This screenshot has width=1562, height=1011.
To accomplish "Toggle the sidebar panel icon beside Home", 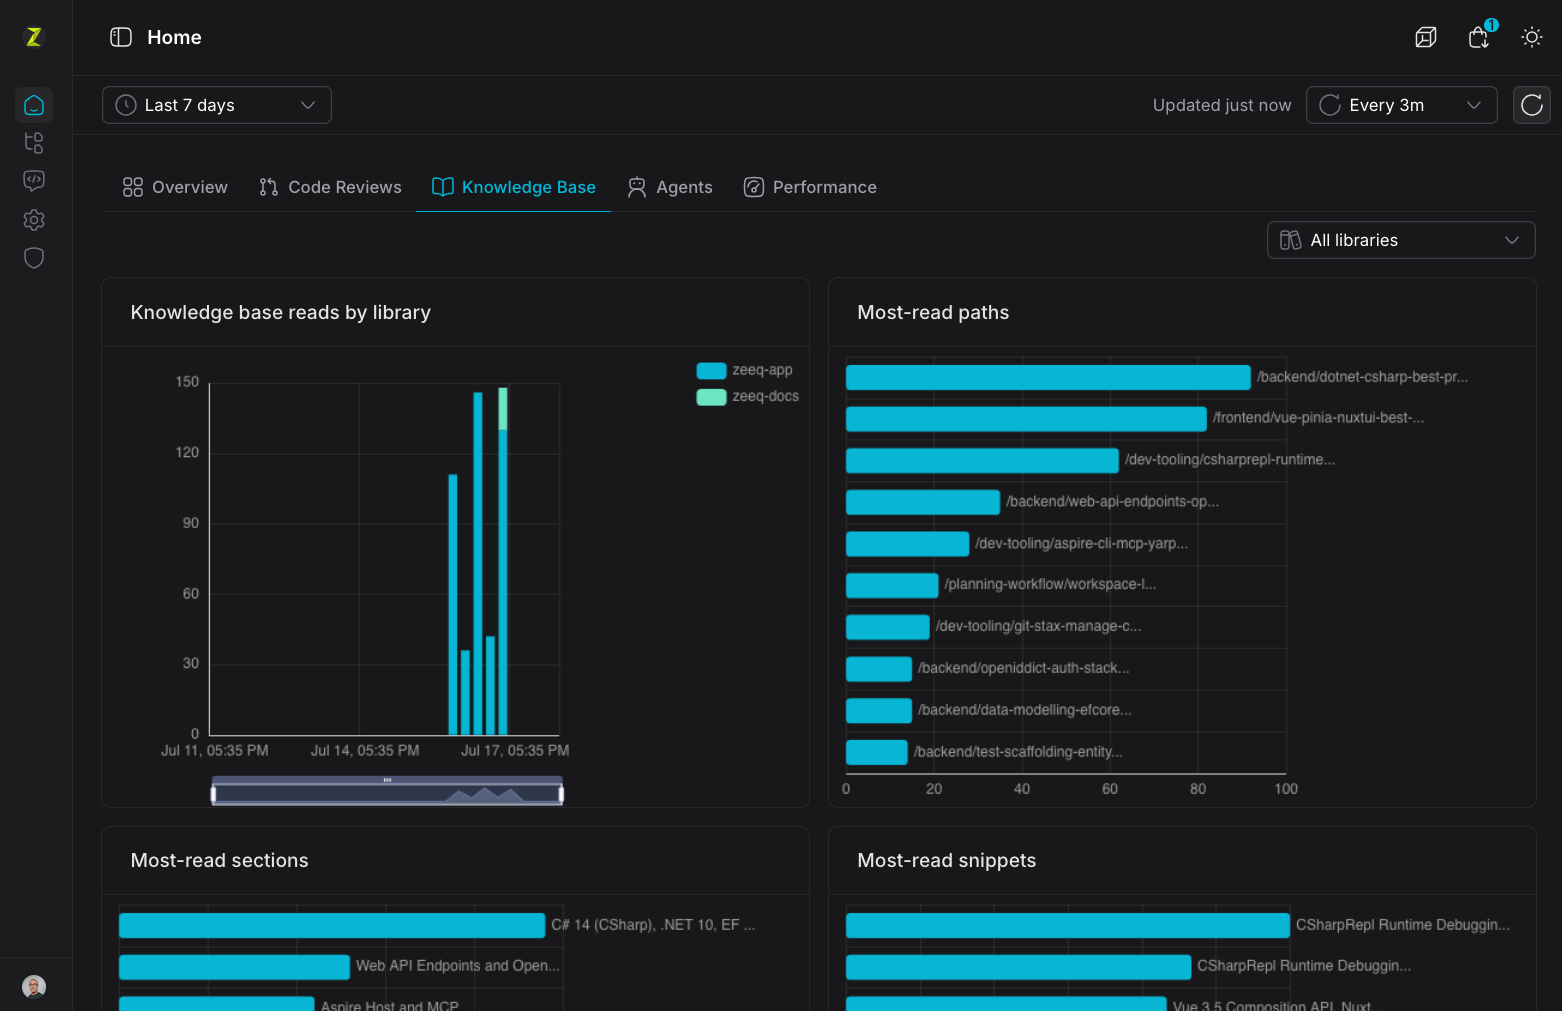I will tap(121, 37).
